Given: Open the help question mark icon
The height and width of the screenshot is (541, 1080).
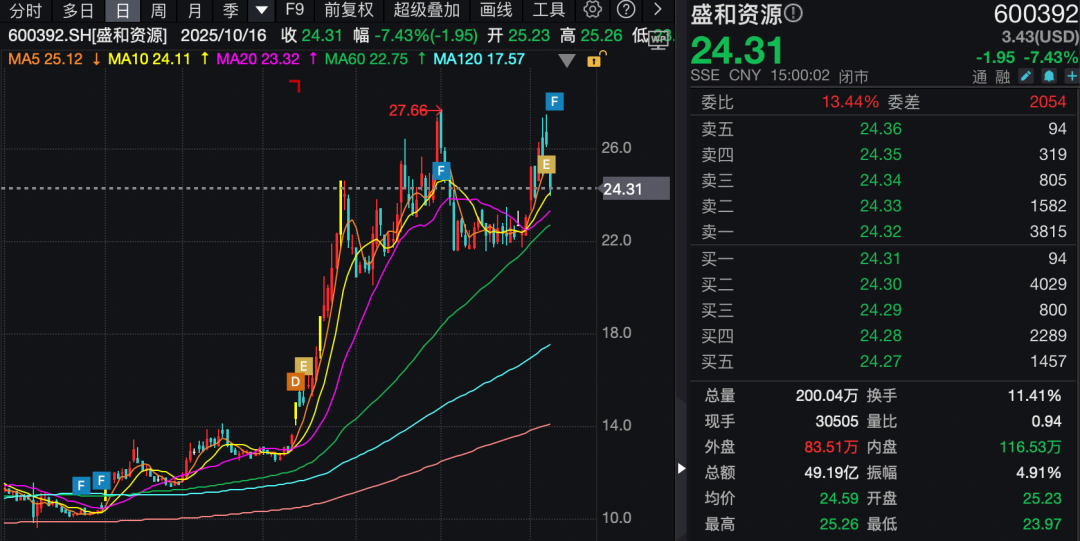Looking at the screenshot, I should tap(625, 10).
